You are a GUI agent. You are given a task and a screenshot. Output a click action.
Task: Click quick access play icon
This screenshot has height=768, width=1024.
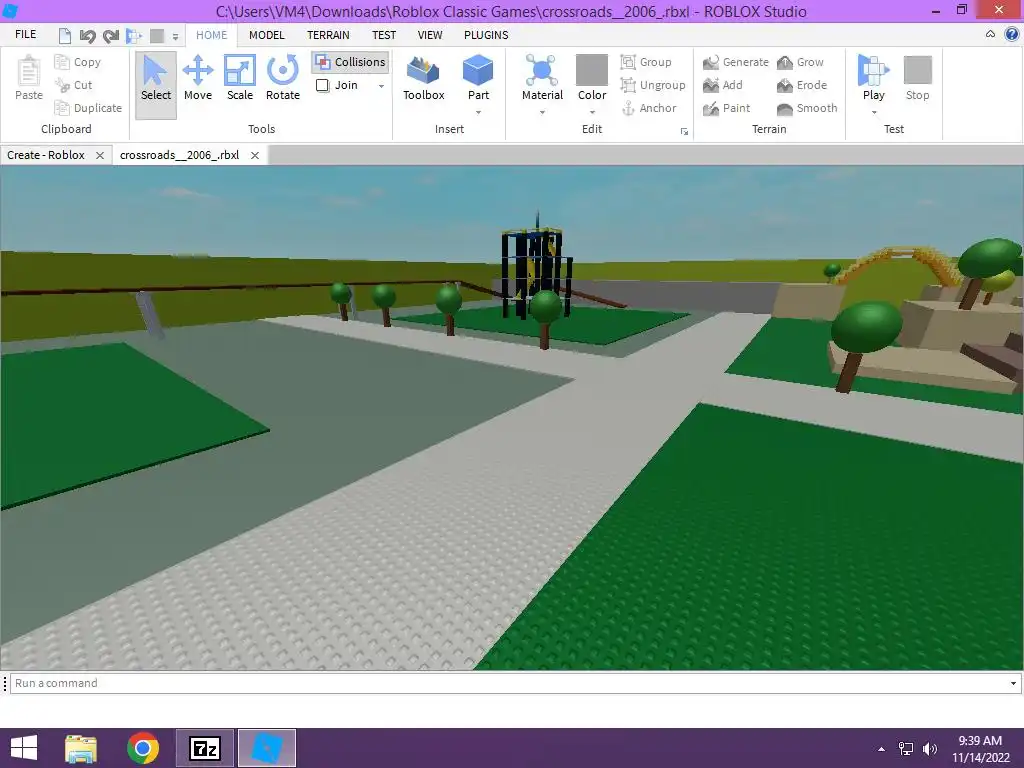[x=133, y=35]
